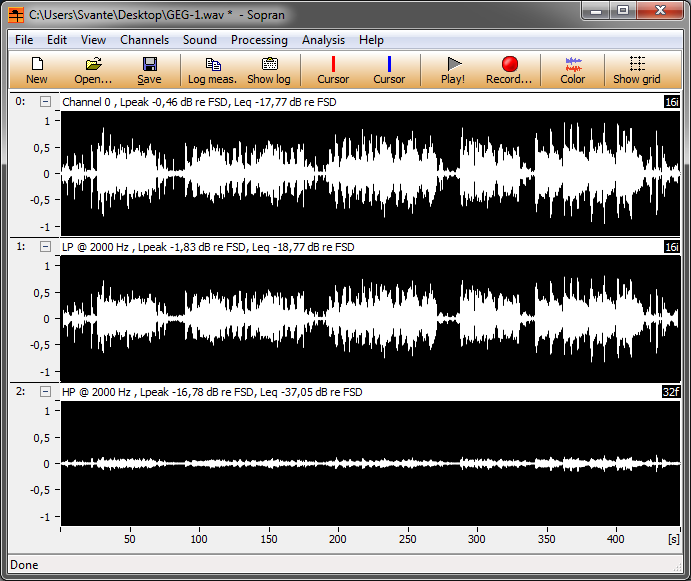Viewport: 691px width, 581px height.
Task: Click the 32f format badge on HP channel
Action: pos(671,392)
